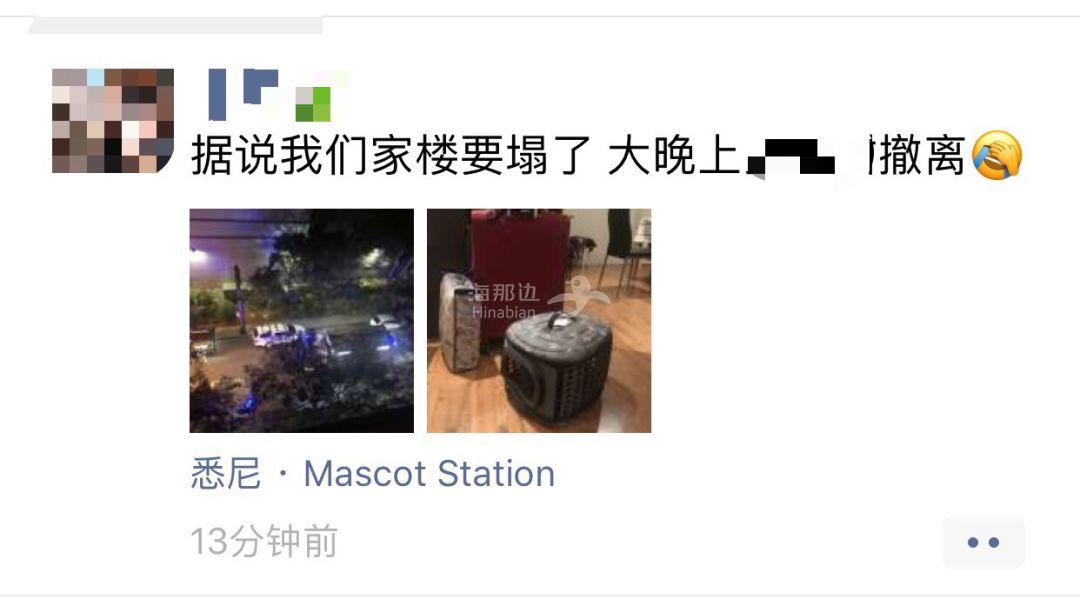Click the red suitcase in the second photo
Viewport: 1080px width, 599px height.
tap(520, 262)
